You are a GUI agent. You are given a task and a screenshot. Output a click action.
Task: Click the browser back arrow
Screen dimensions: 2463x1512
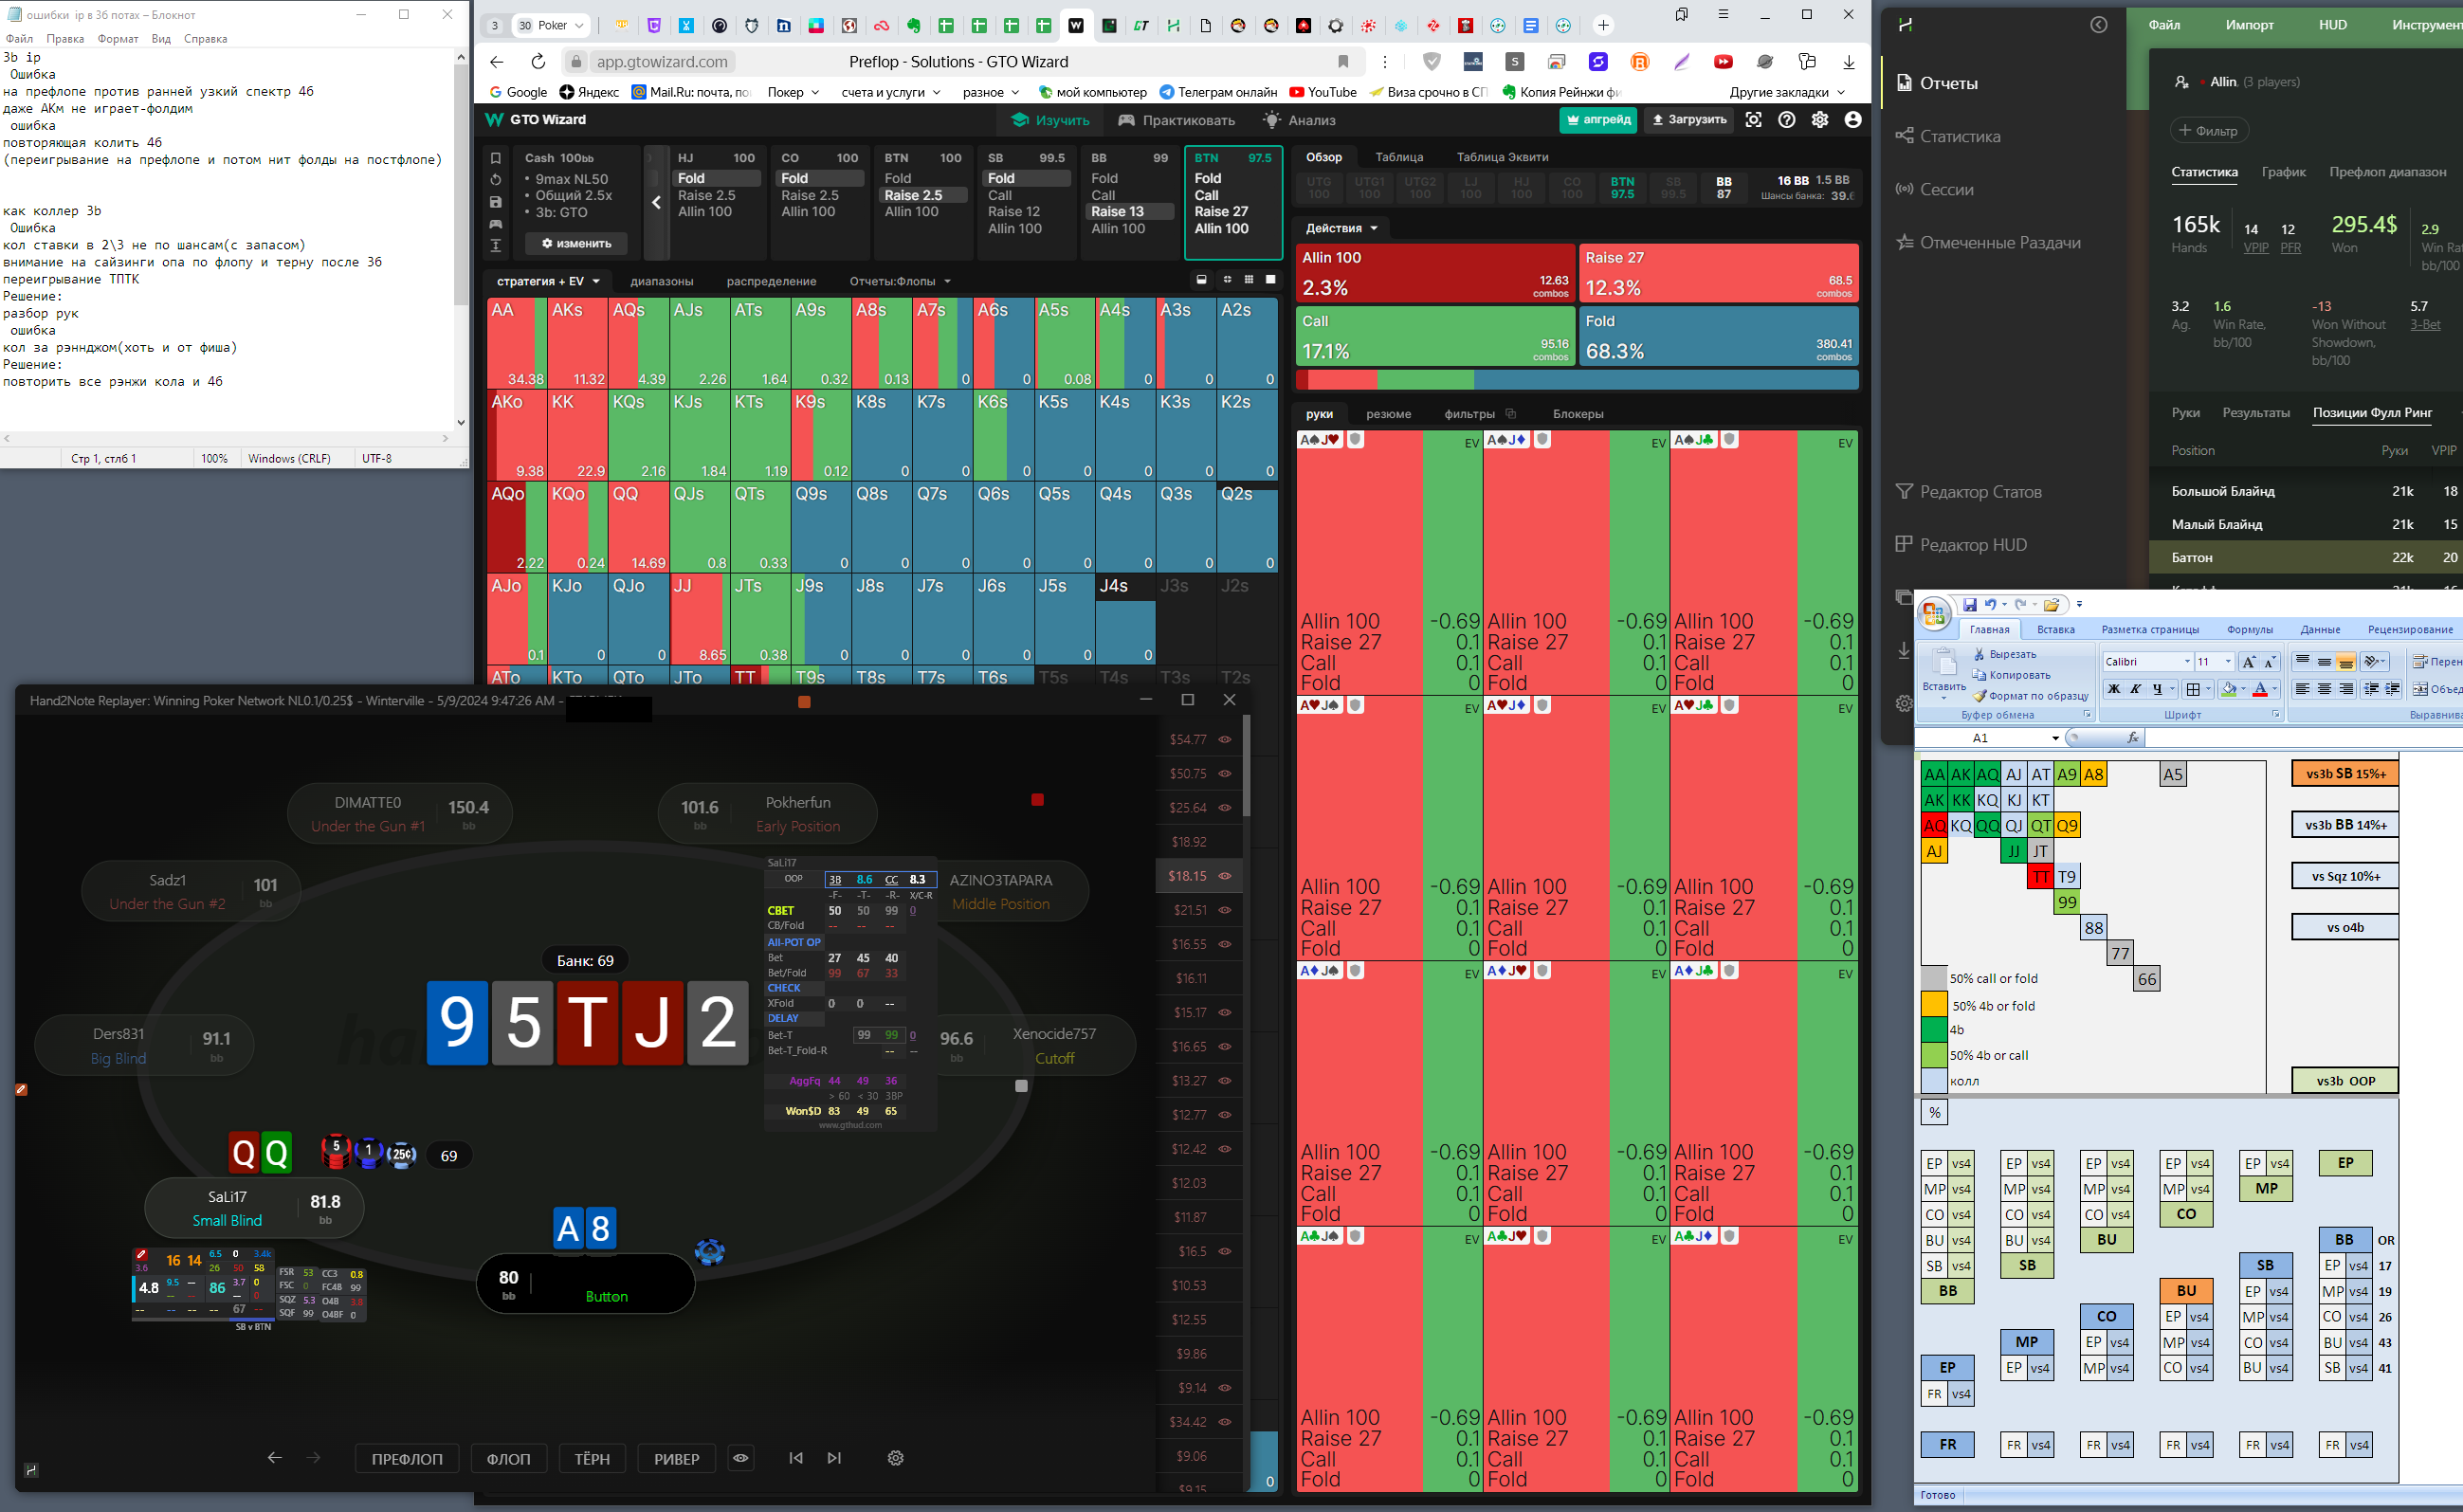coord(497,62)
